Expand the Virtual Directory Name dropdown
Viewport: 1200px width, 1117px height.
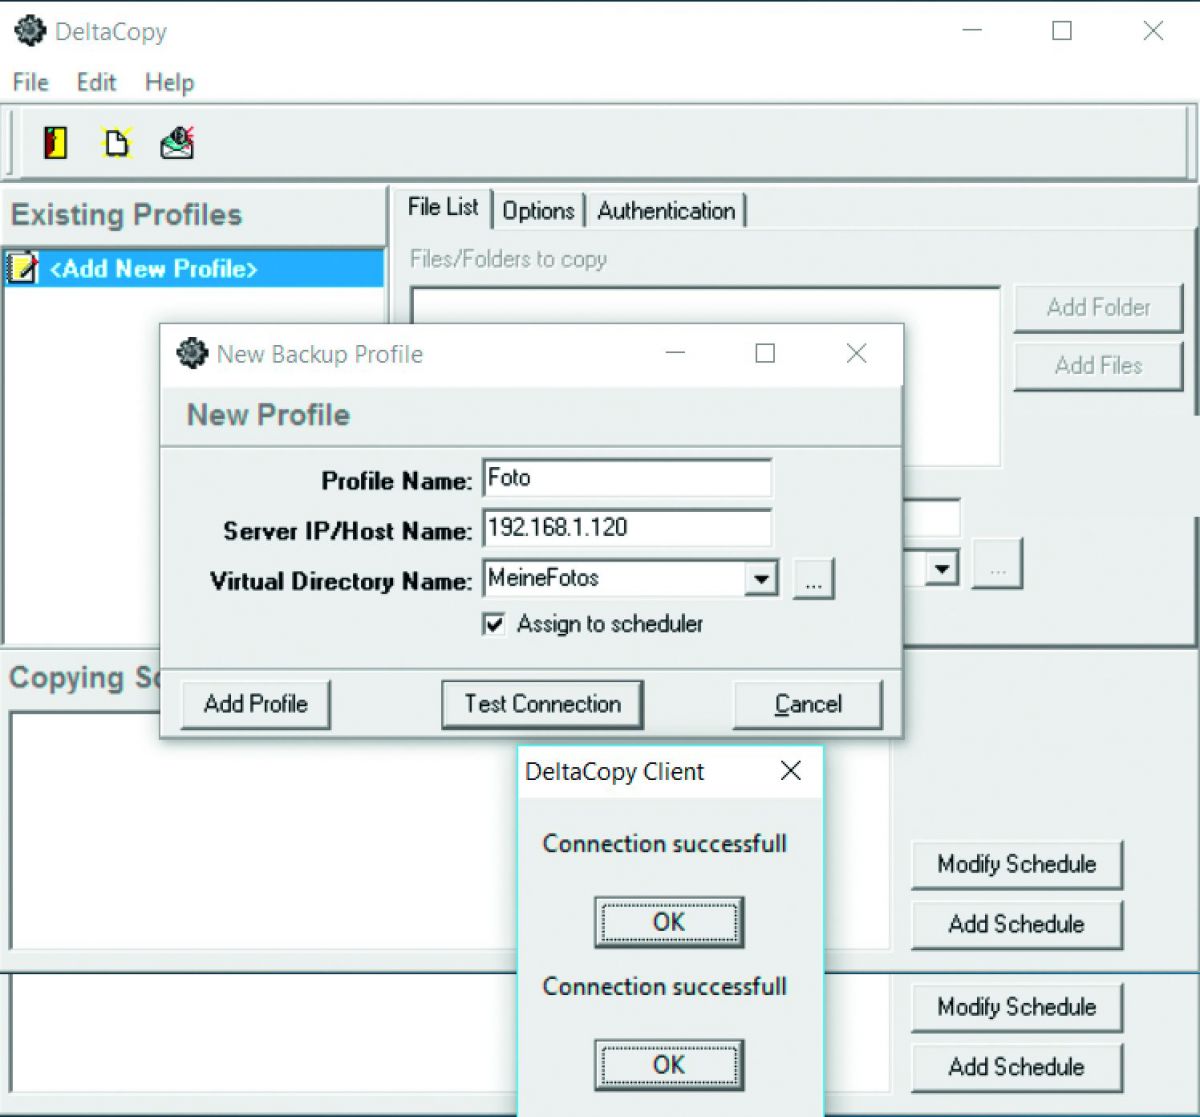point(761,579)
